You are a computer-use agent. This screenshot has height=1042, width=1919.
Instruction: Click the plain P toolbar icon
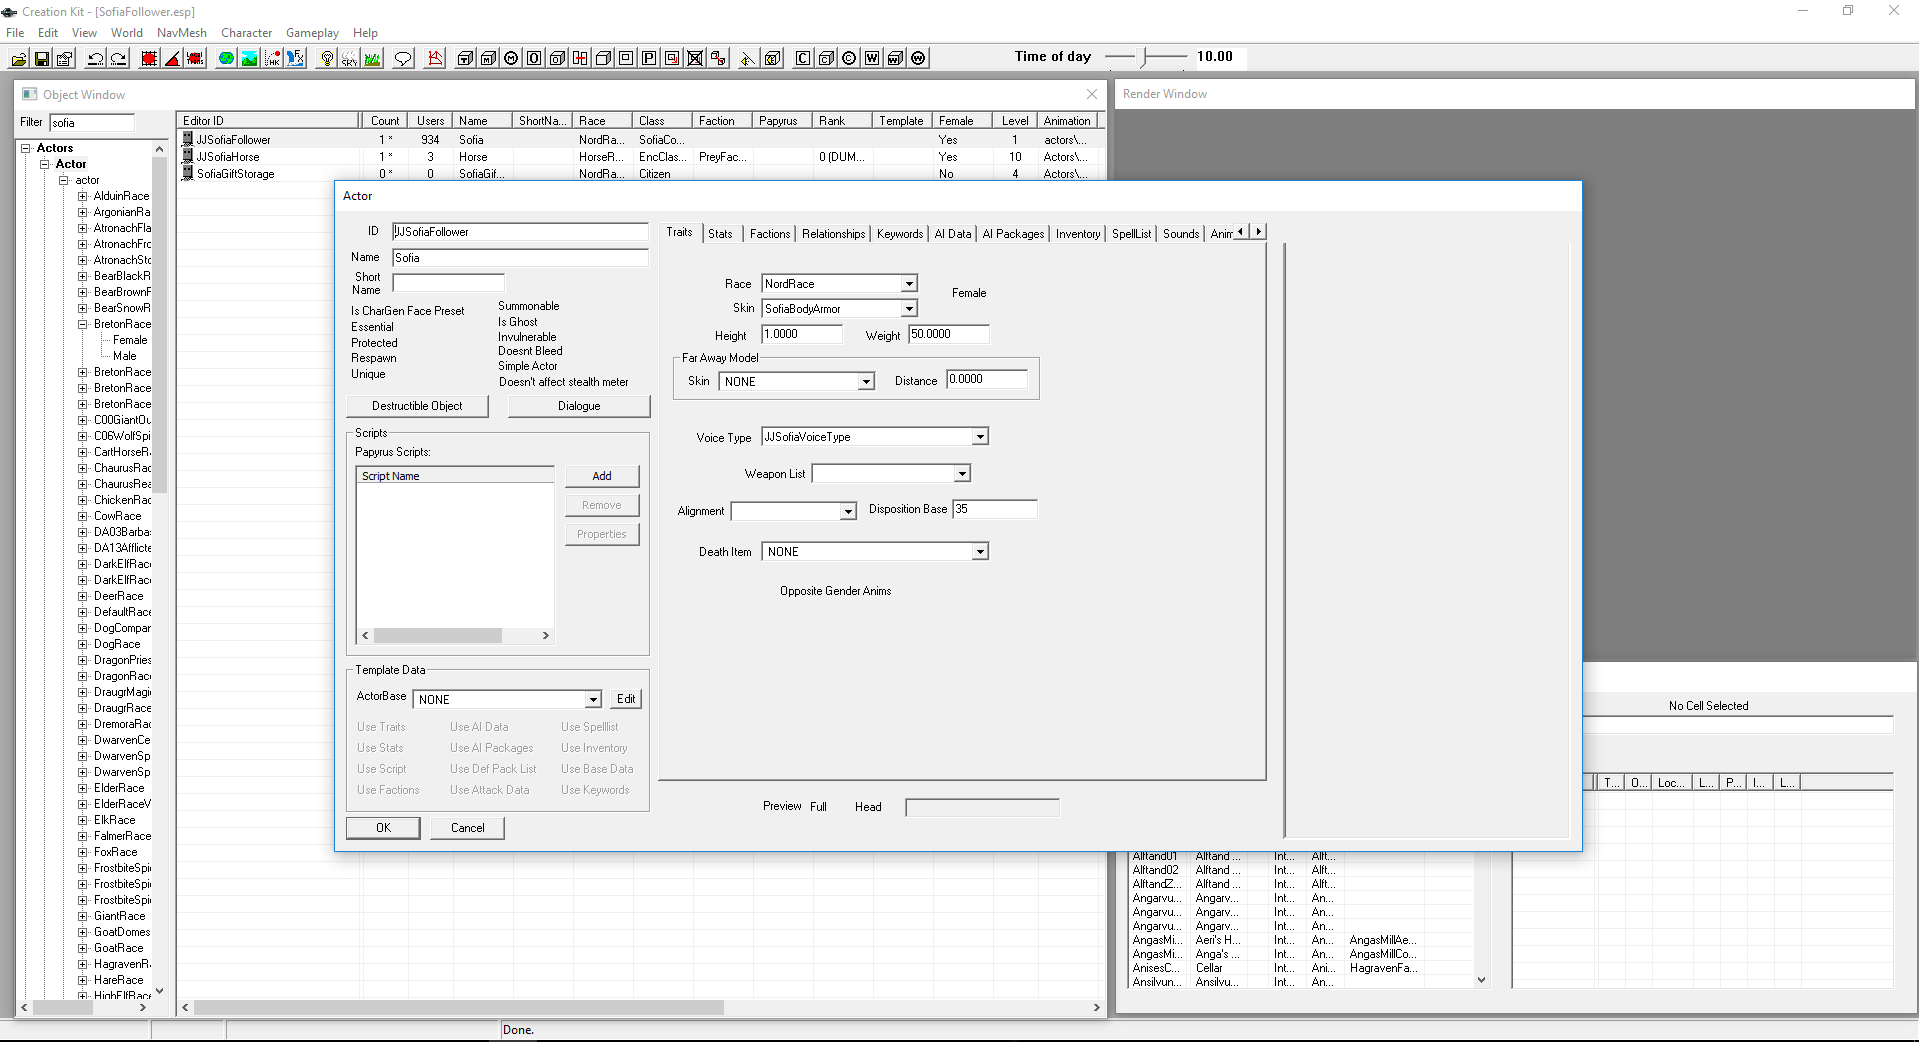[649, 58]
